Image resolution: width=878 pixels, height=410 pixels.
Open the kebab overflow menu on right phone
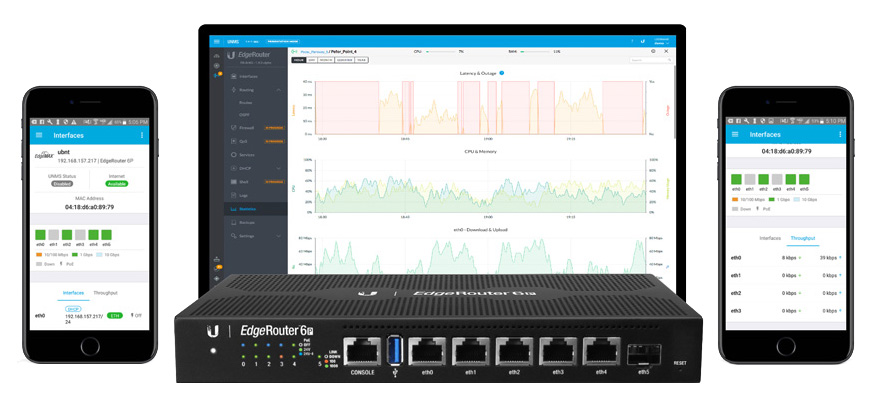(x=840, y=134)
